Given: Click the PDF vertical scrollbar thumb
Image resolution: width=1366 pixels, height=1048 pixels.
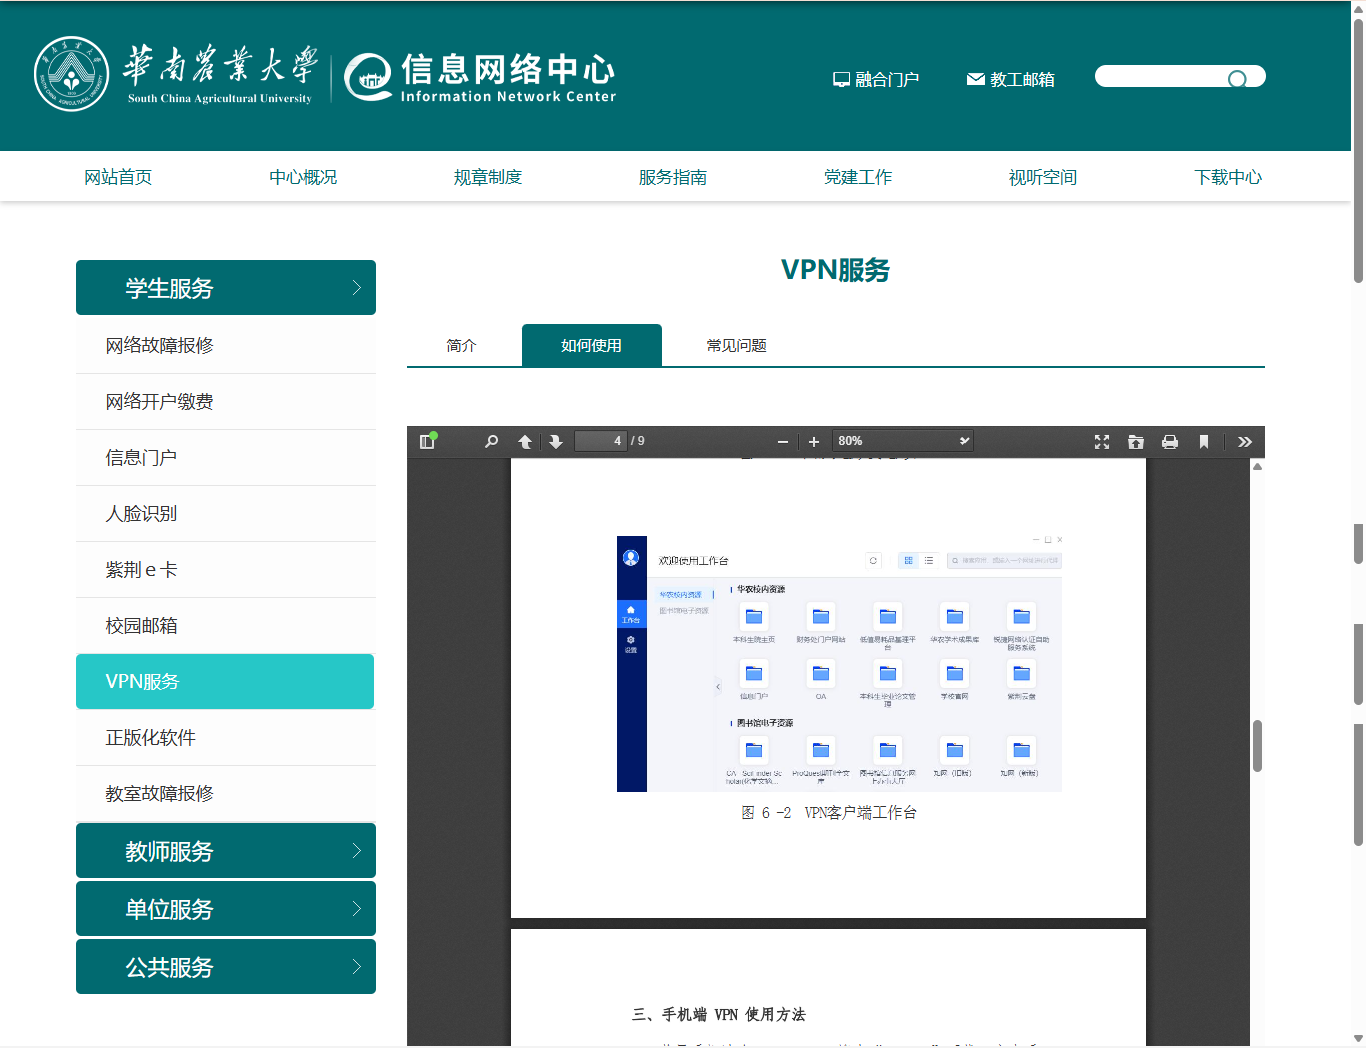Looking at the screenshot, I should [1257, 746].
